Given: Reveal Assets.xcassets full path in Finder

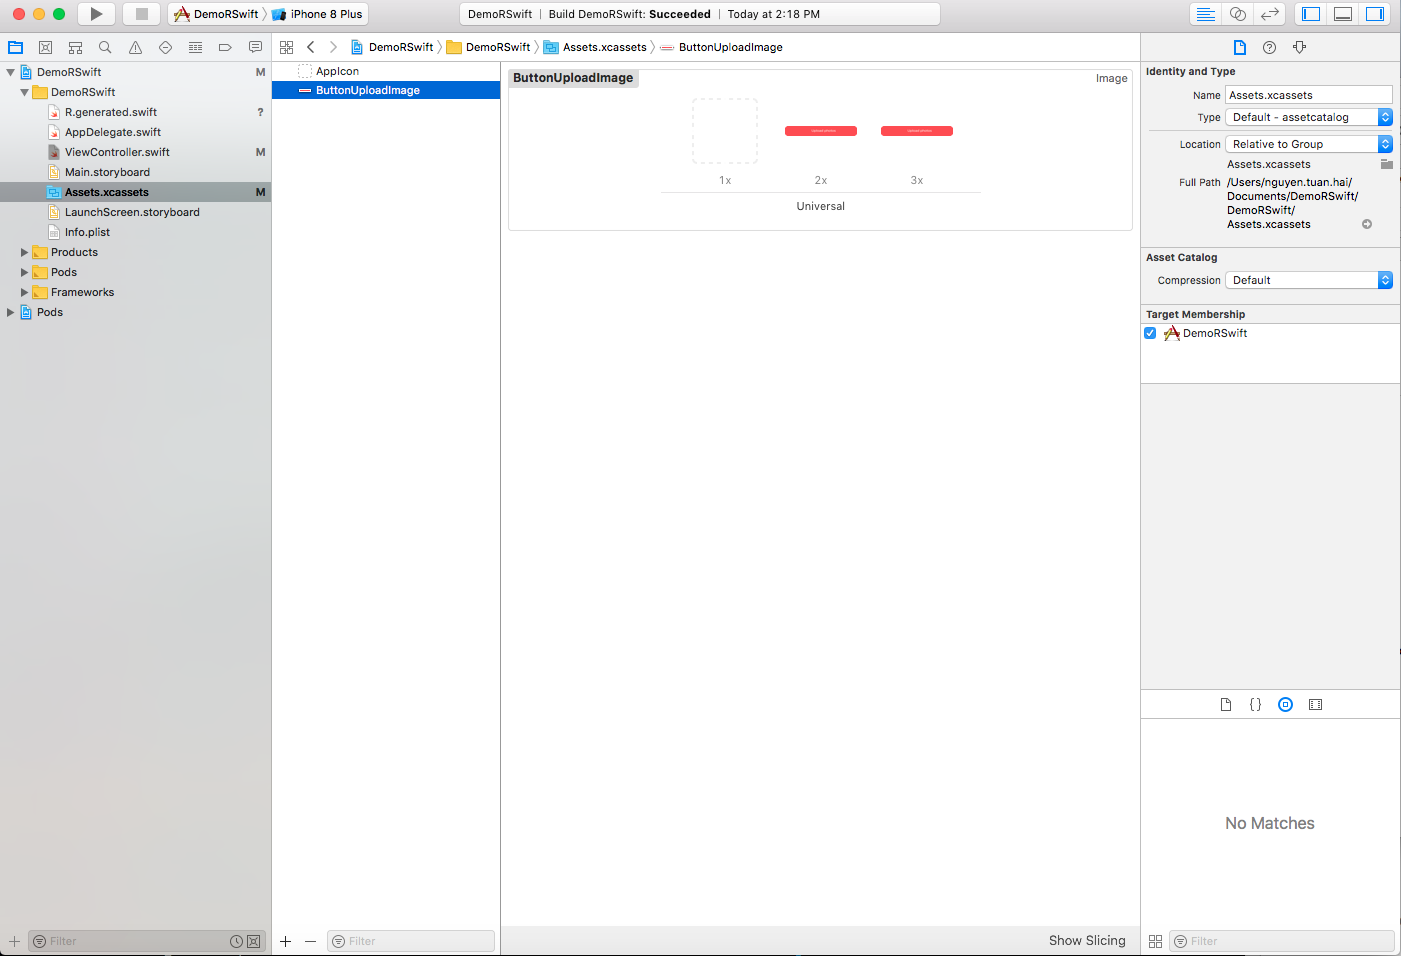Looking at the screenshot, I should 1367,224.
